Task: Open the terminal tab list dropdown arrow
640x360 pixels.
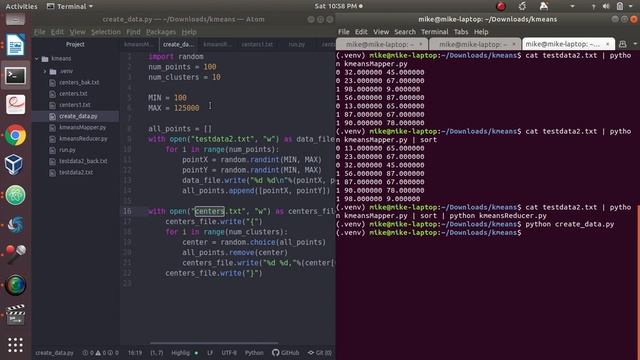Action: coord(635,44)
